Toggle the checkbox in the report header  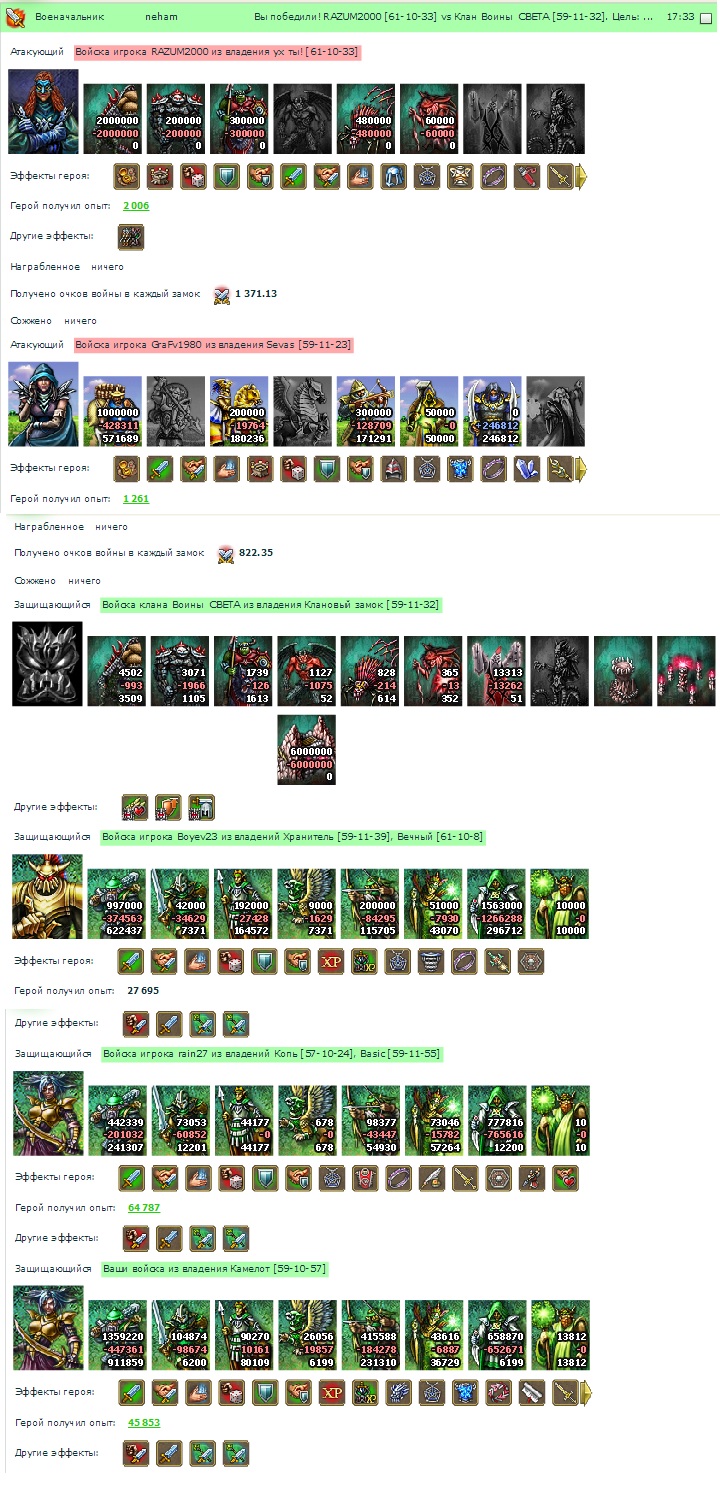pyautogui.click(x=707, y=17)
